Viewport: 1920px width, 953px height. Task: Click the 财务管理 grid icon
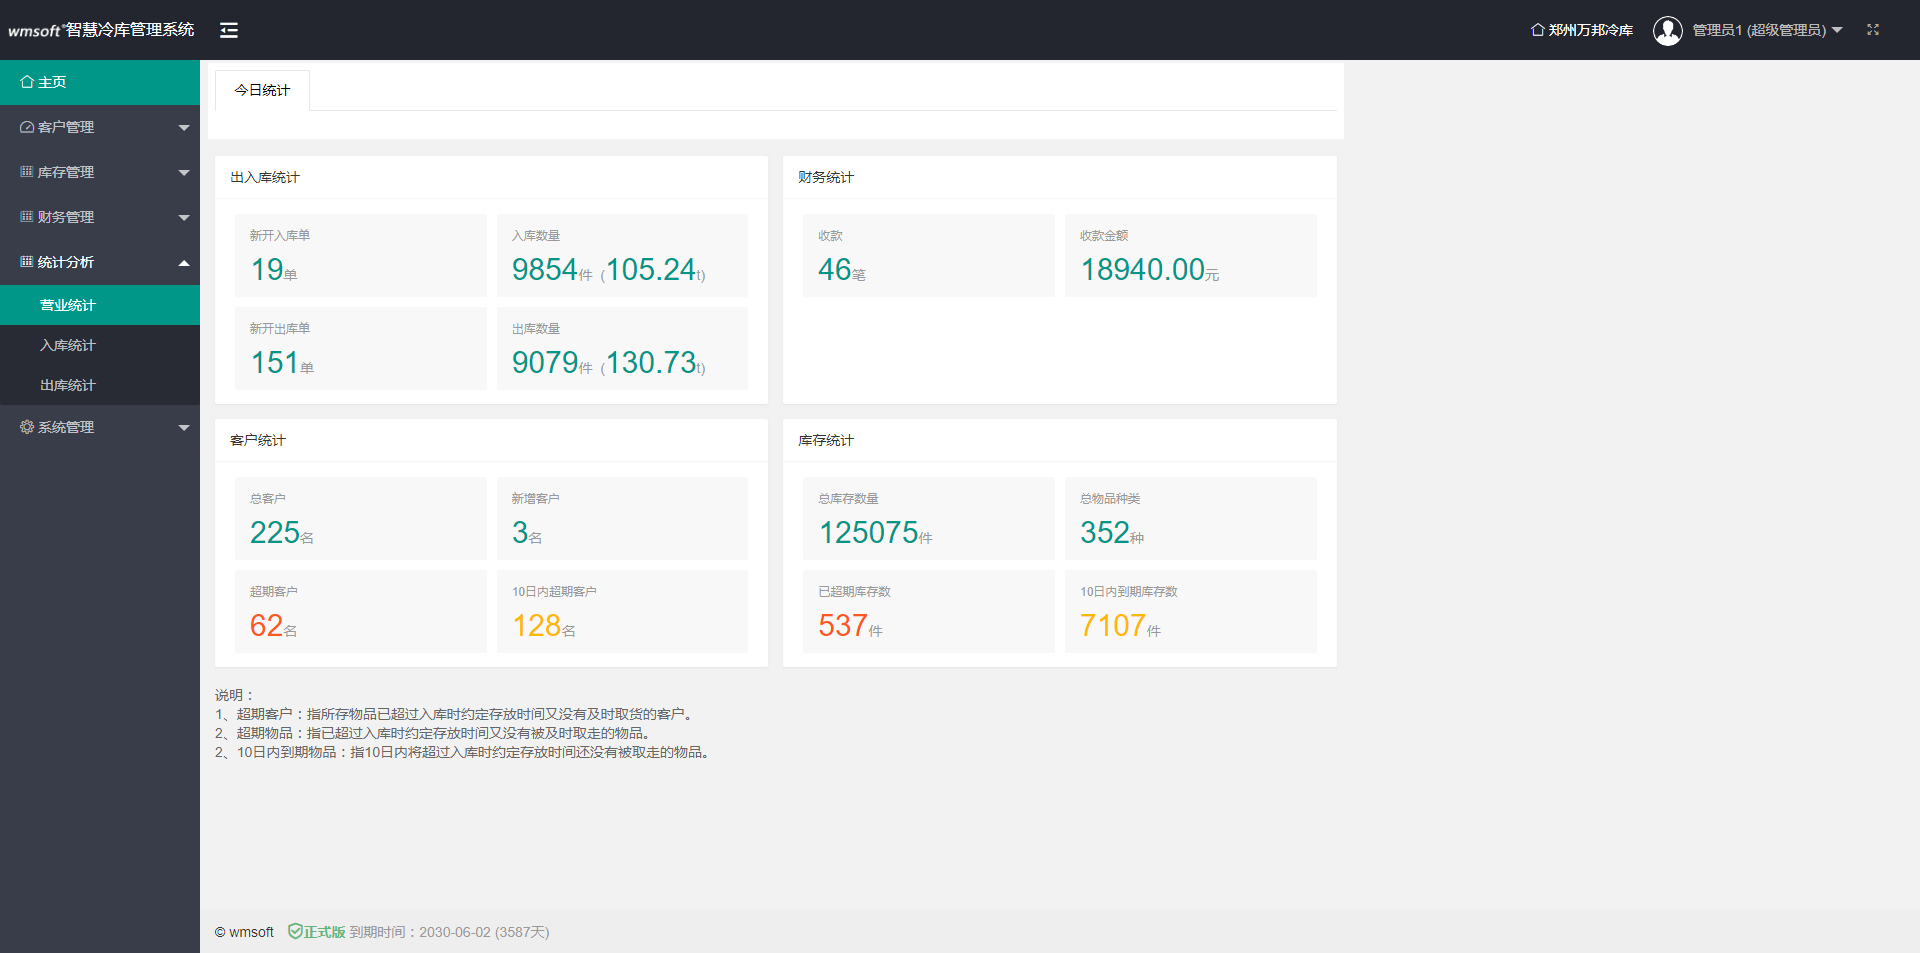[27, 217]
